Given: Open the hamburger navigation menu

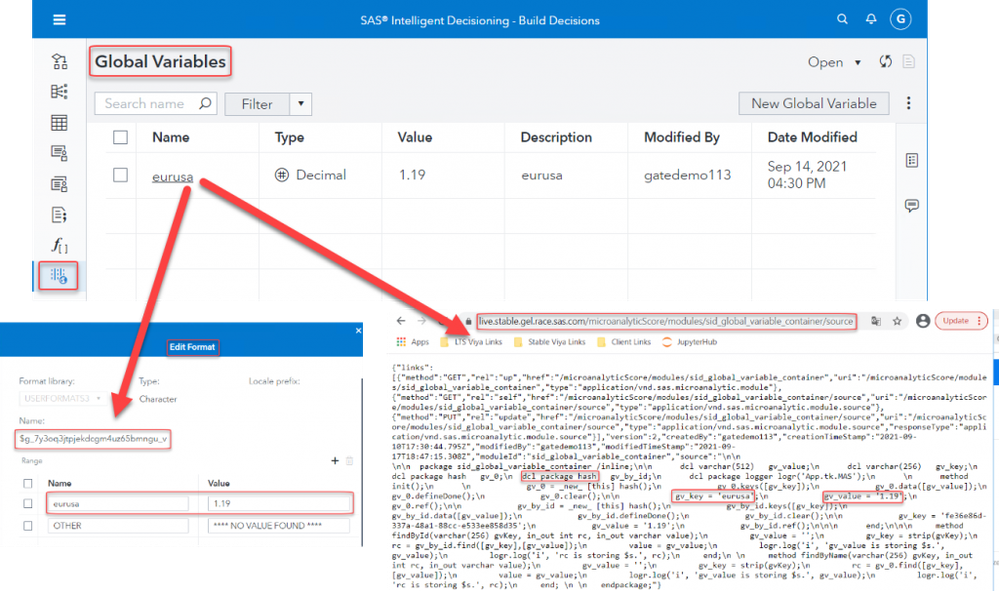Looking at the screenshot, I should (x=59, y=20).
